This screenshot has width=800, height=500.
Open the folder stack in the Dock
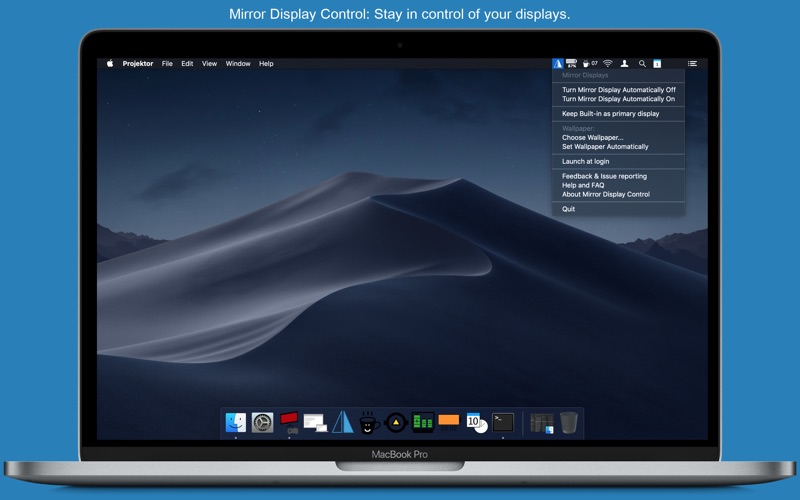542,423
